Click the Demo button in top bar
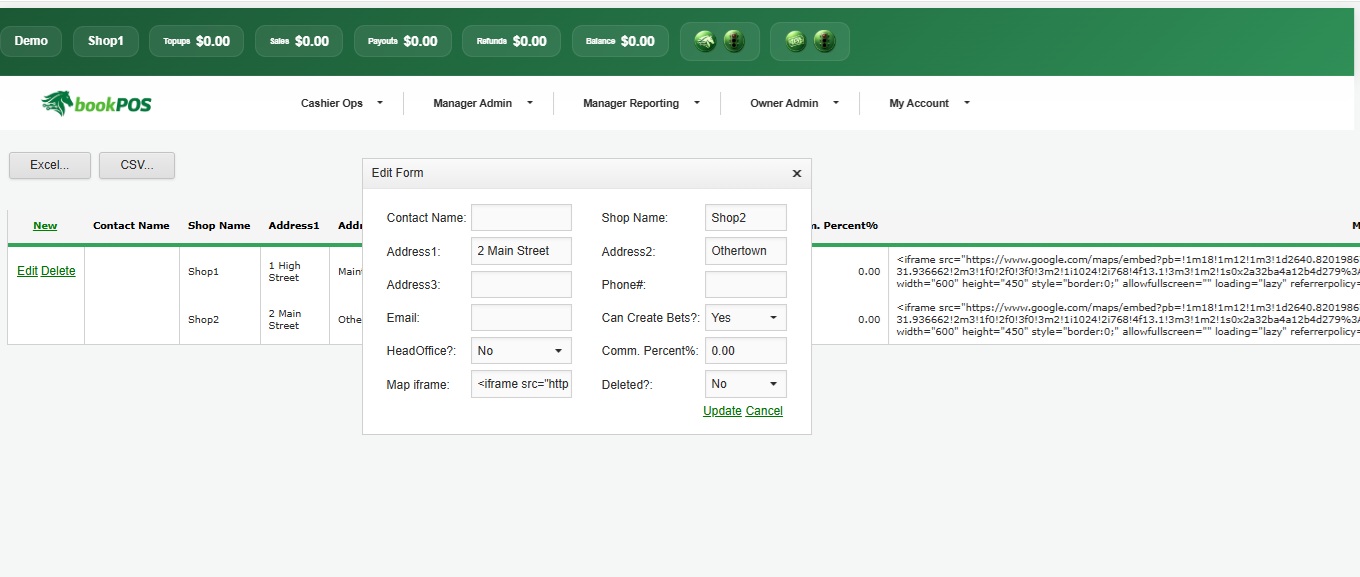Screen dimensions: 1360x577 coord(31,41)
